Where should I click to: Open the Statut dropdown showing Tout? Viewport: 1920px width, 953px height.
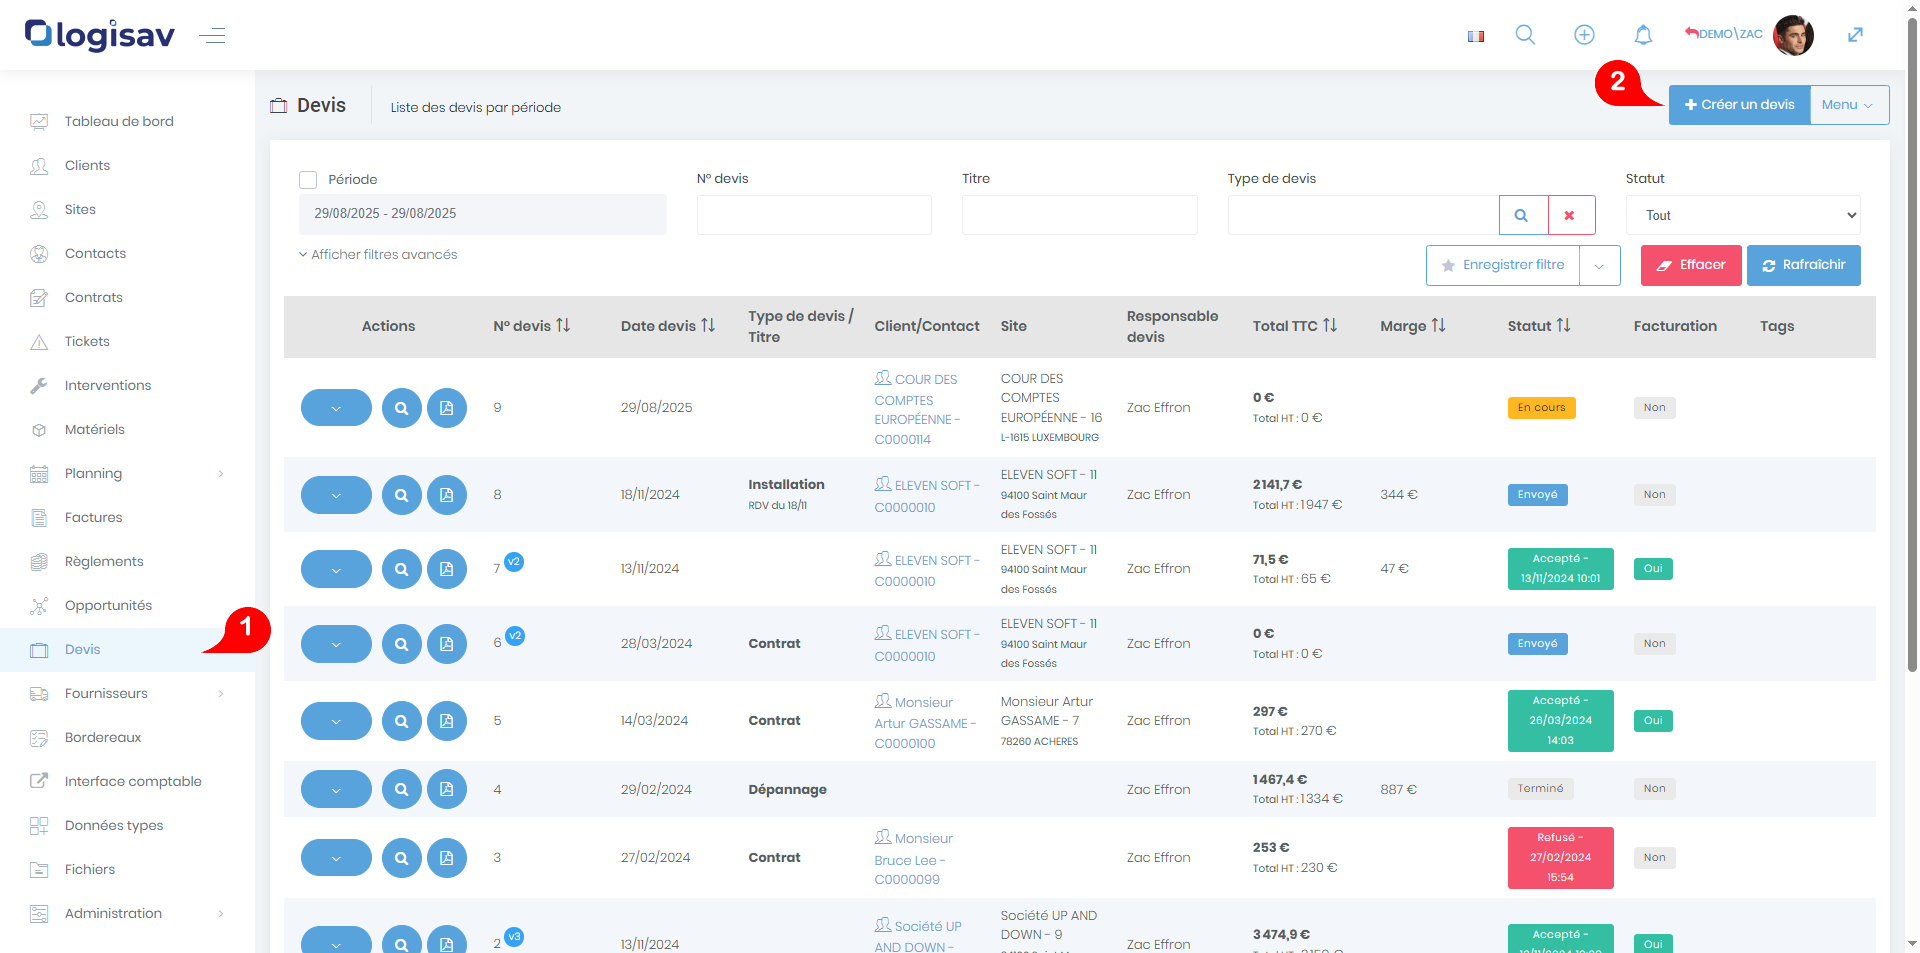tap(1743, 215)
